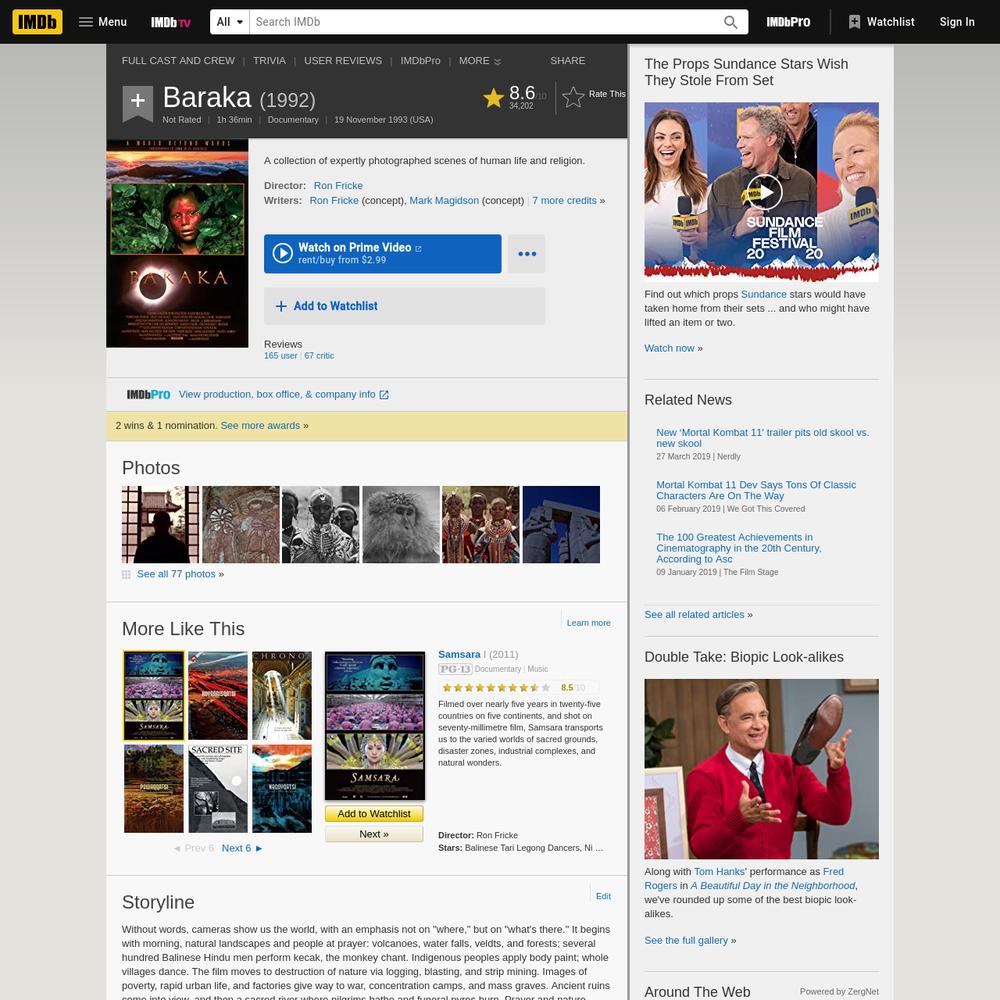Open the 67 critic reviews
Screen dimensions: 1000x1000
(x=319, y=356)
